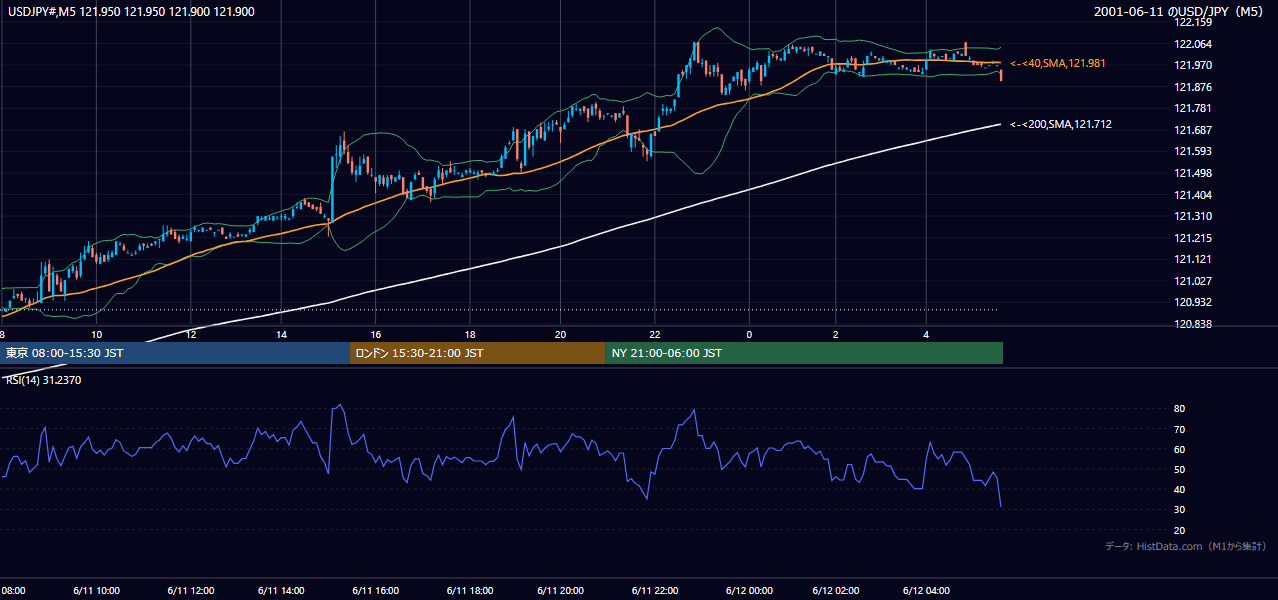Click the RSI(14) 31.2370 indicator label
Viewport: 1278px width, 600px height.
point(44,380)
